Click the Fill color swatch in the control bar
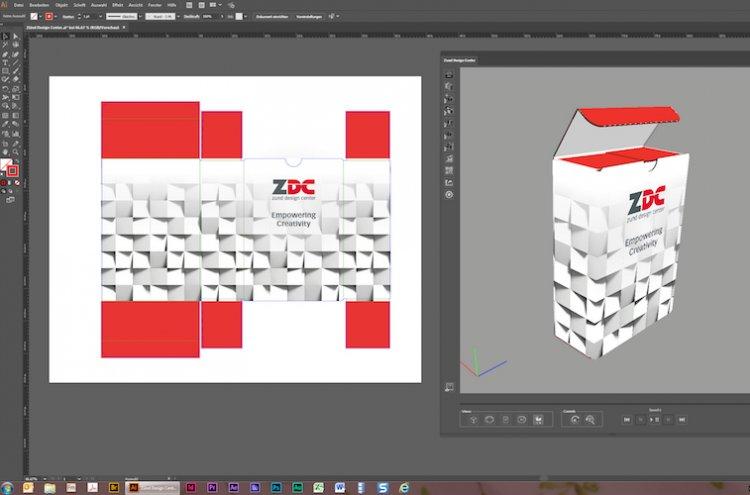Screen dimensions: 750x495 point(33,16)
